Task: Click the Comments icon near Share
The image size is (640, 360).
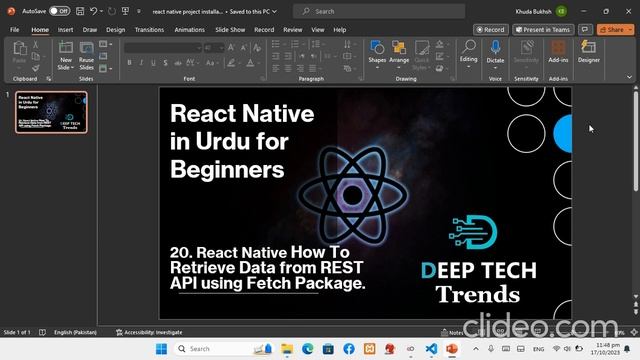Action: point(585,29)
